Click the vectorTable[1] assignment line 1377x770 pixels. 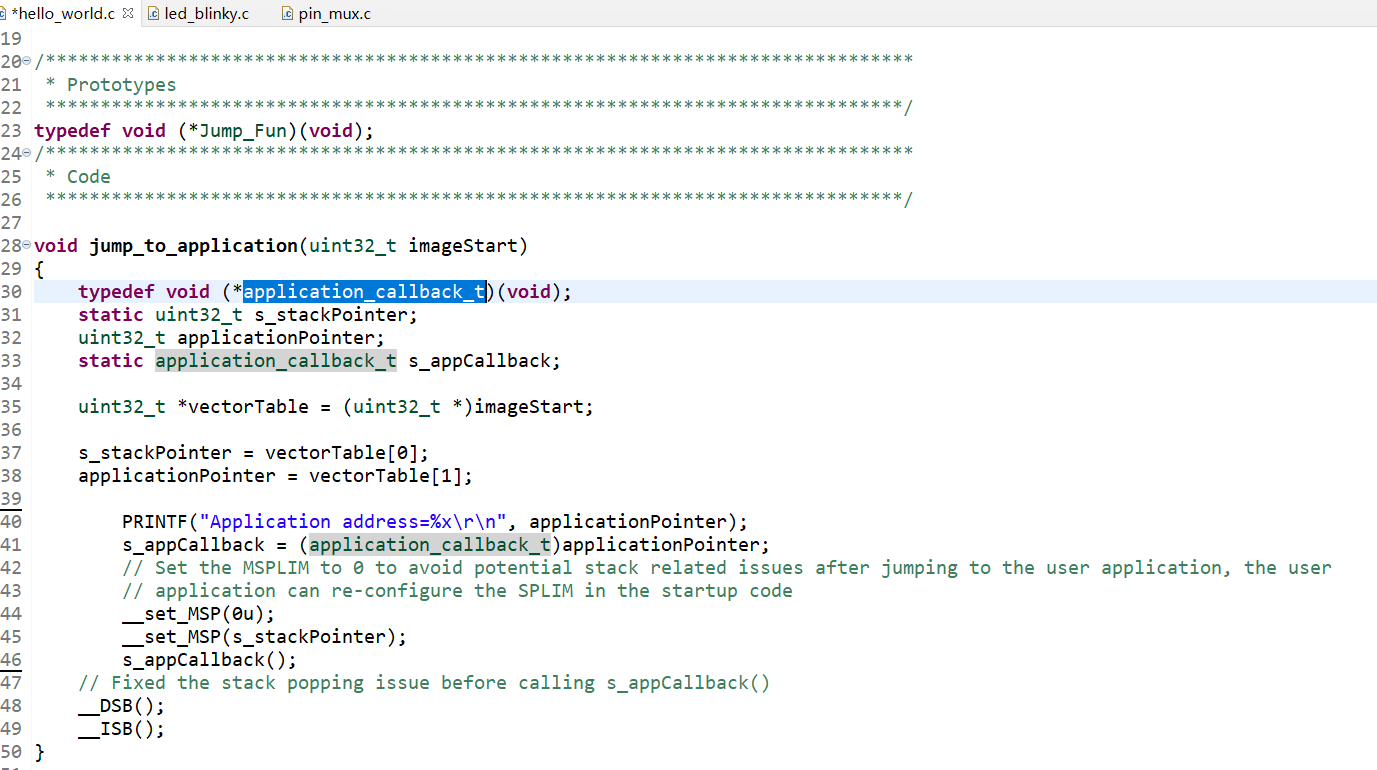(275, 476)
